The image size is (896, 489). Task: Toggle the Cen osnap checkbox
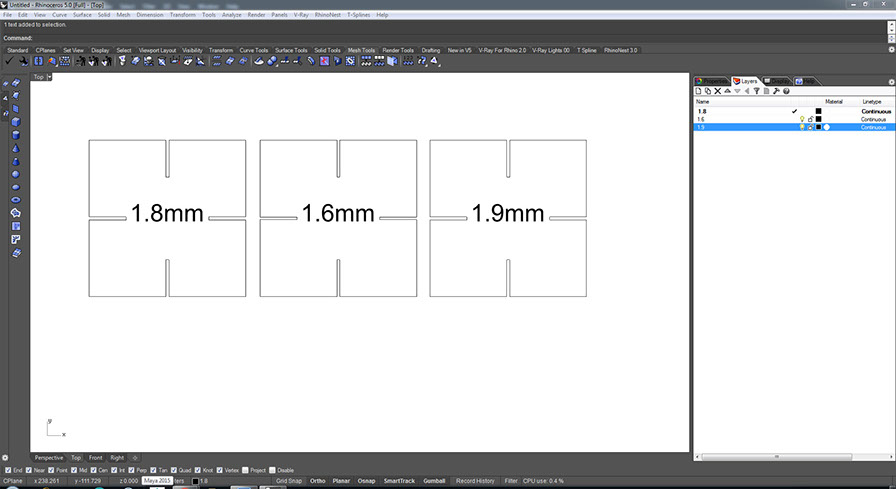click(94, 470)
